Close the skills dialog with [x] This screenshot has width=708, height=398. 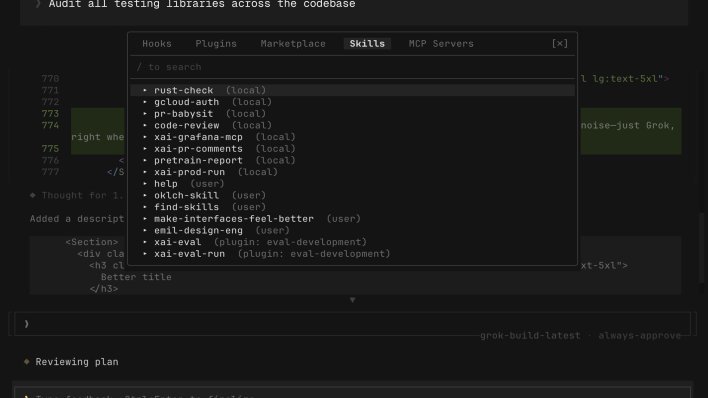559,43
